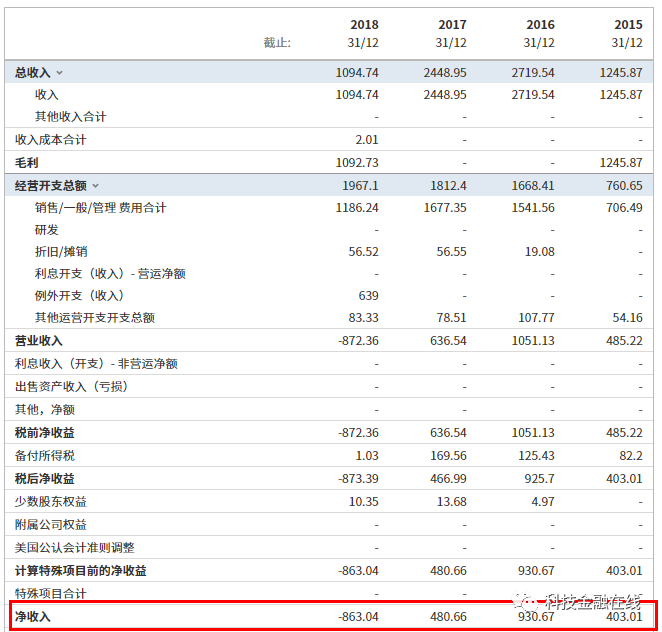Click the 费用合计 value 1186.24

[357, 208]
